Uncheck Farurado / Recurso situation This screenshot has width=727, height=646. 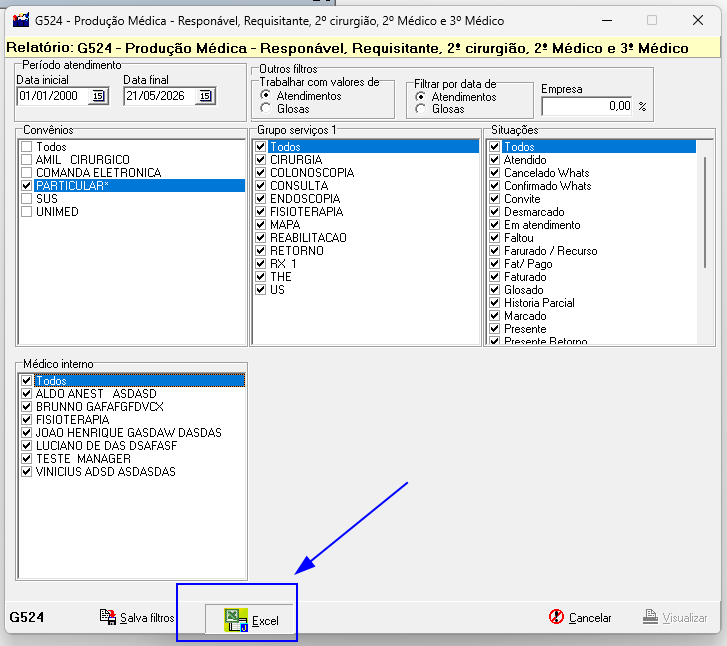pyautogui.click(x=495, y=250)
